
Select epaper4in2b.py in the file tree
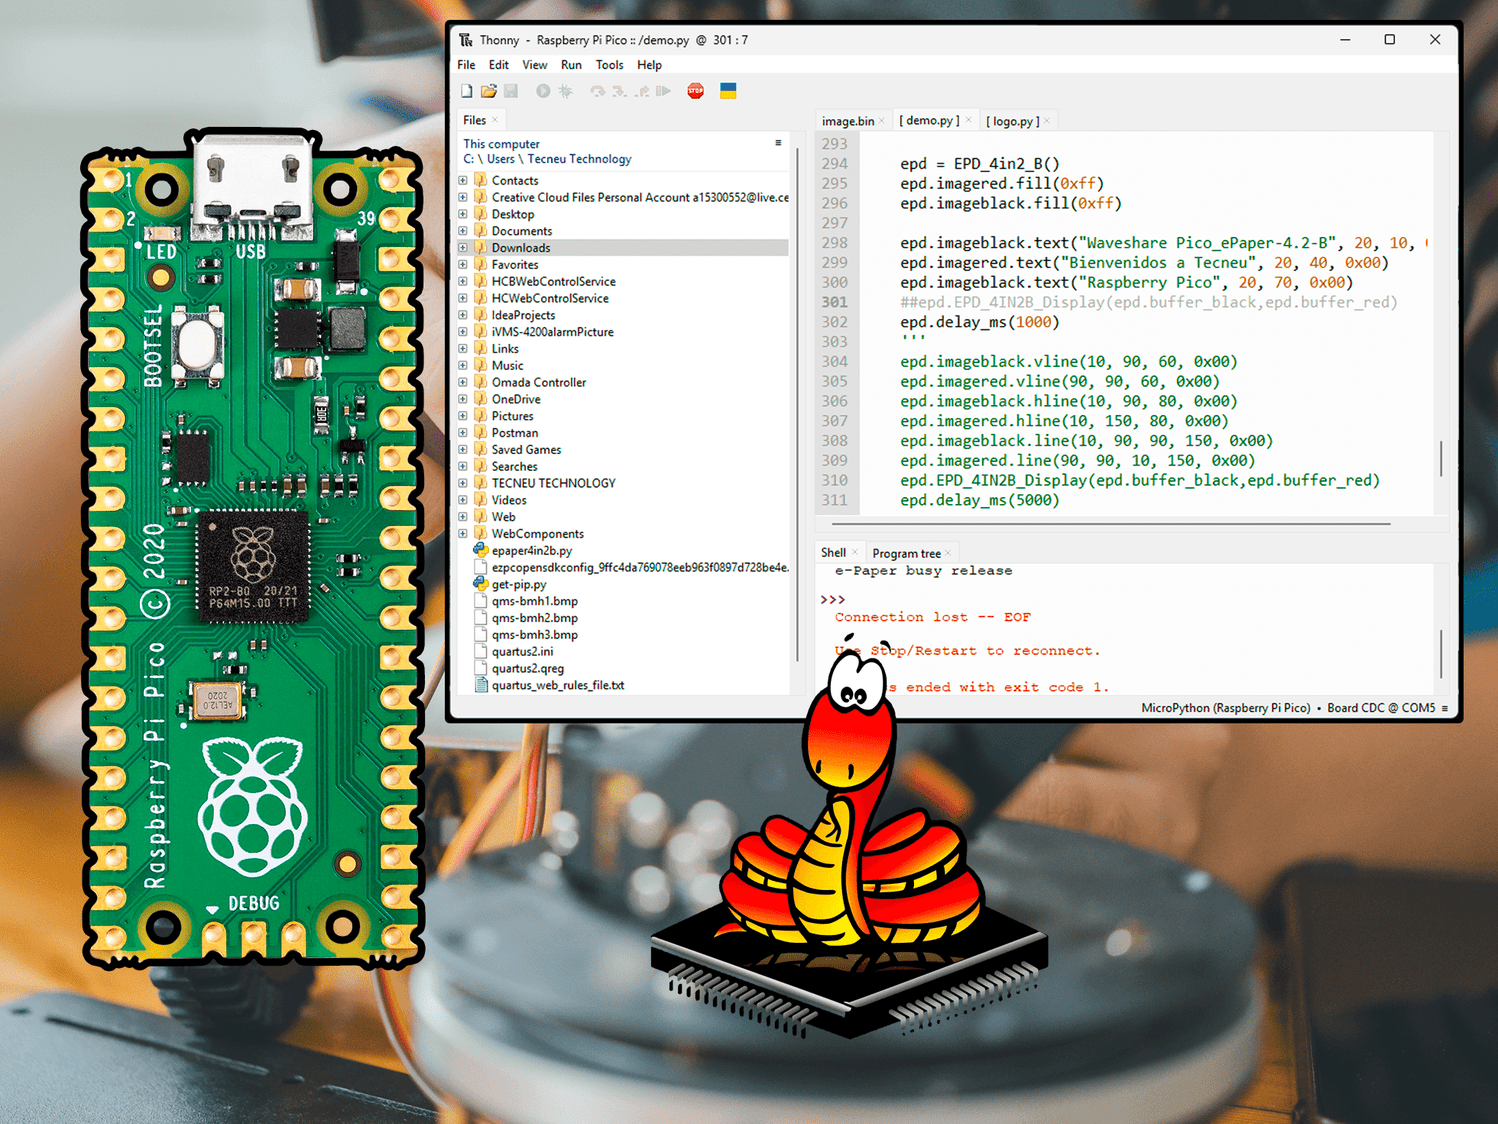point(530,550)
